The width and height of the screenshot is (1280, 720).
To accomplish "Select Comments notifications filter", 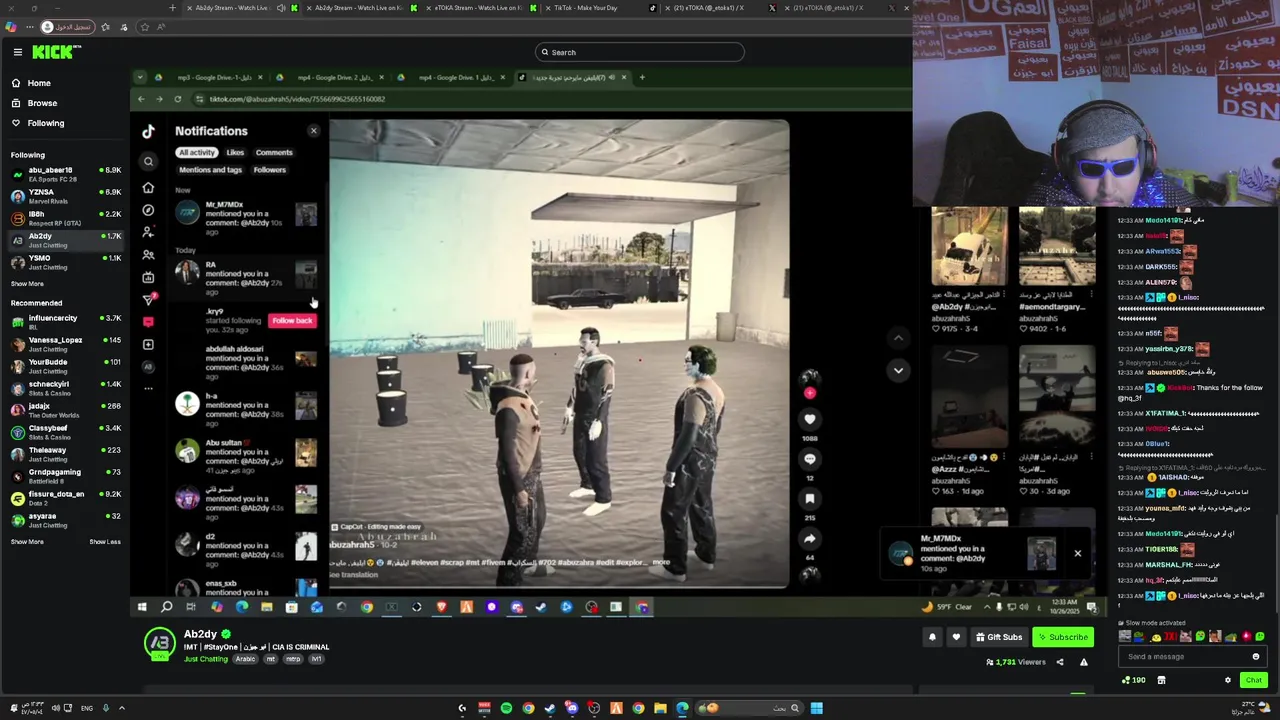I will point(274,153).
